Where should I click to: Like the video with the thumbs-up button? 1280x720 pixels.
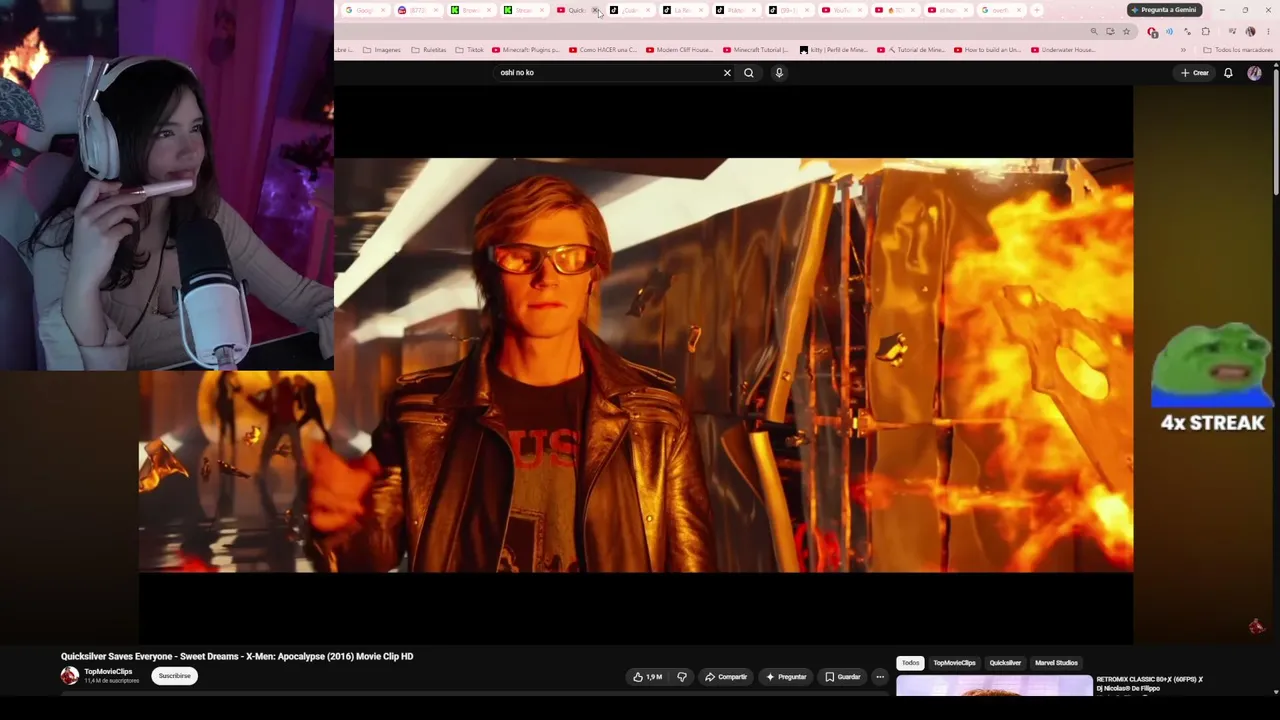[647, 677]
